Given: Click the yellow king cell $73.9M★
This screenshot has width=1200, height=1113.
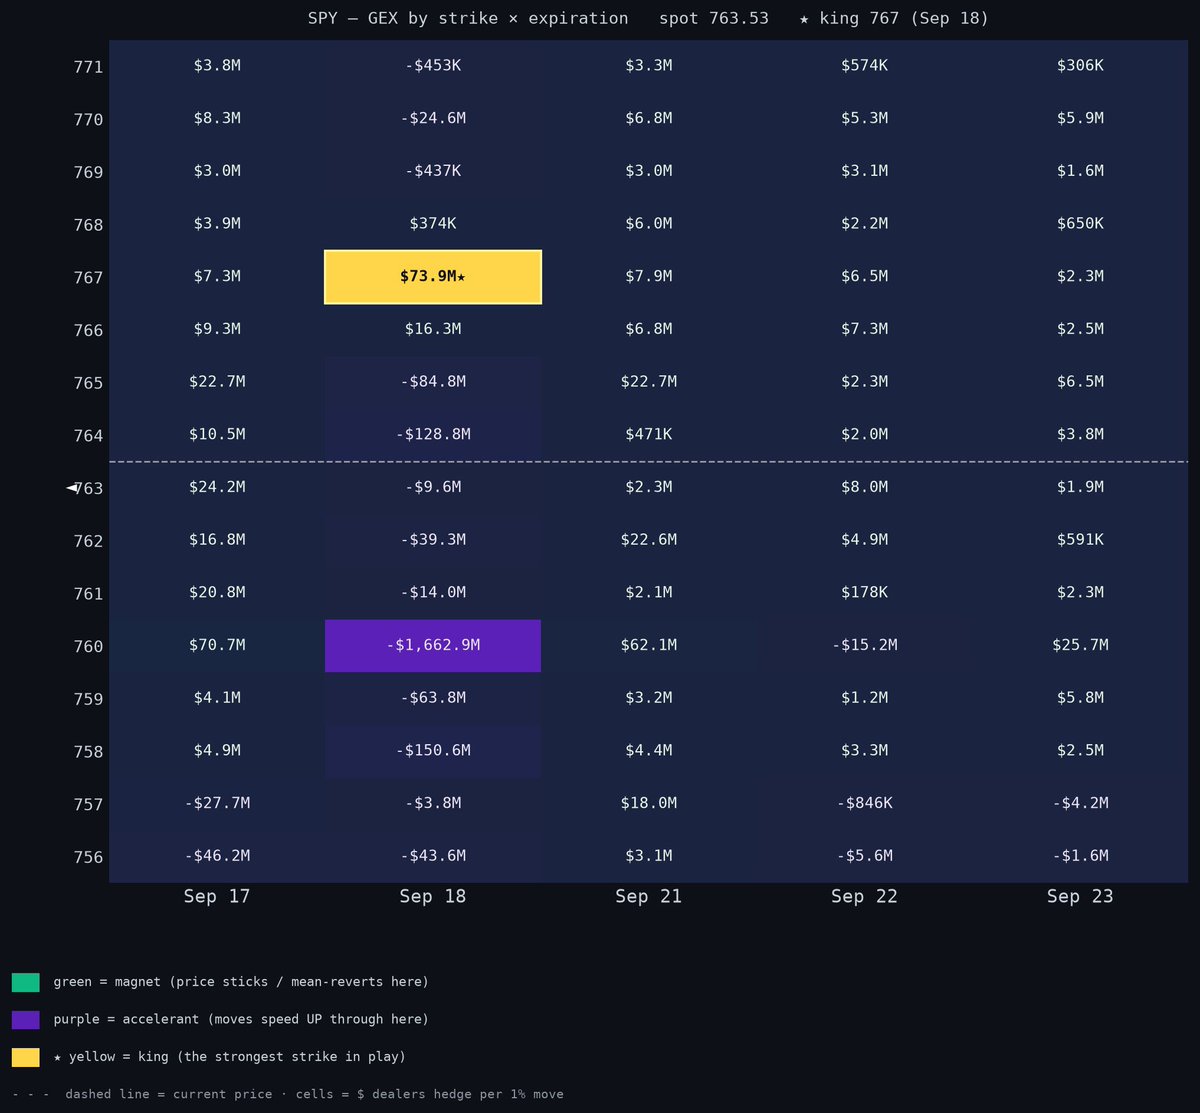Looking at the screenshot, I should click(433, 277).
